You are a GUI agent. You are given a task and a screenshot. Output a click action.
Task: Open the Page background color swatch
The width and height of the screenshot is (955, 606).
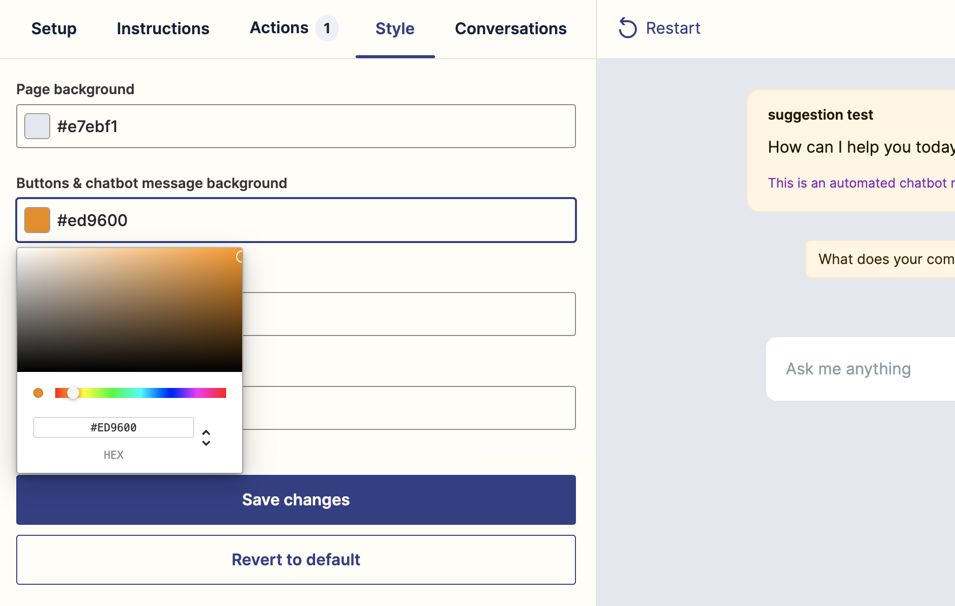pos(37,125)
